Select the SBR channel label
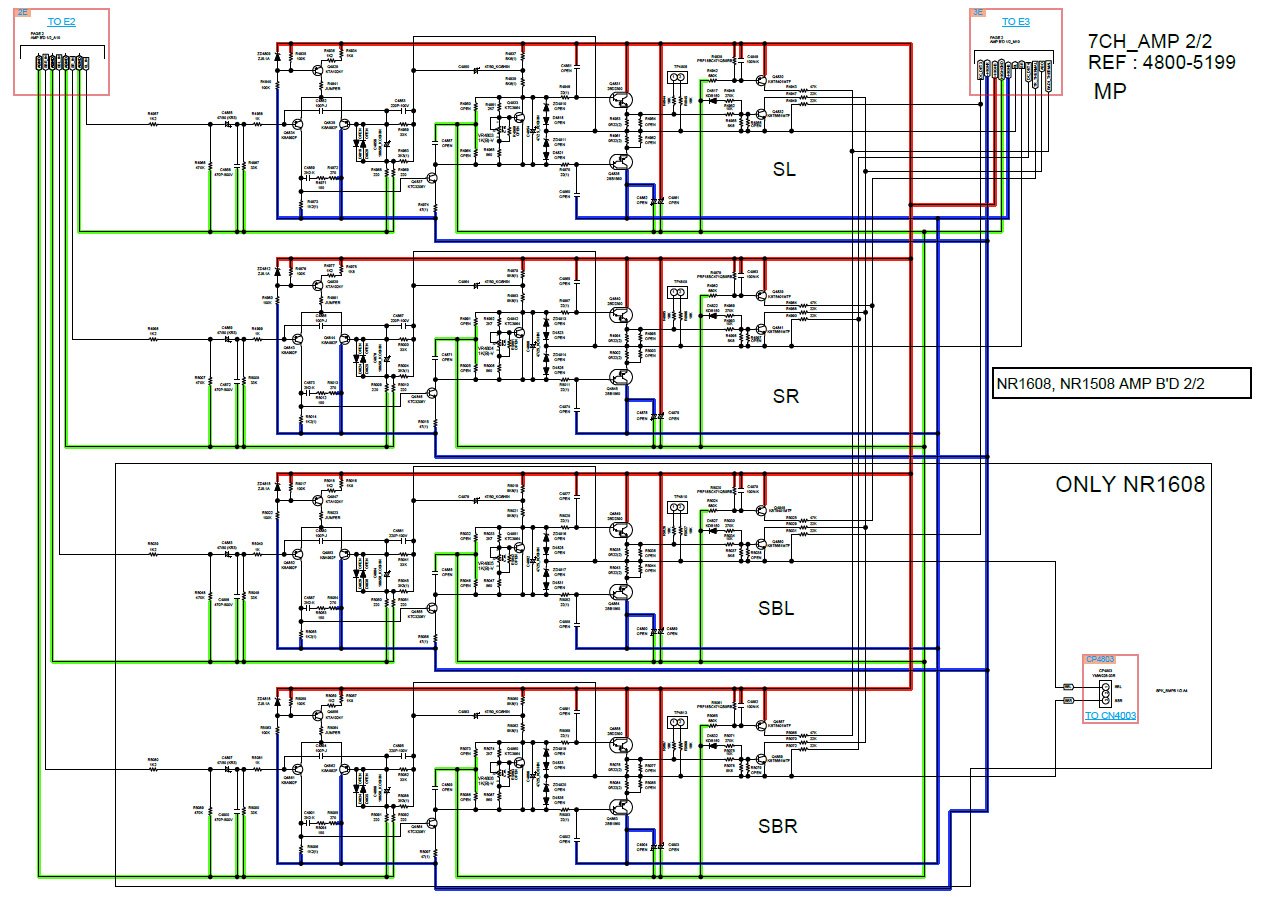Image resolution: width=1266 pixels, height=899 pixels. point(777,826)
